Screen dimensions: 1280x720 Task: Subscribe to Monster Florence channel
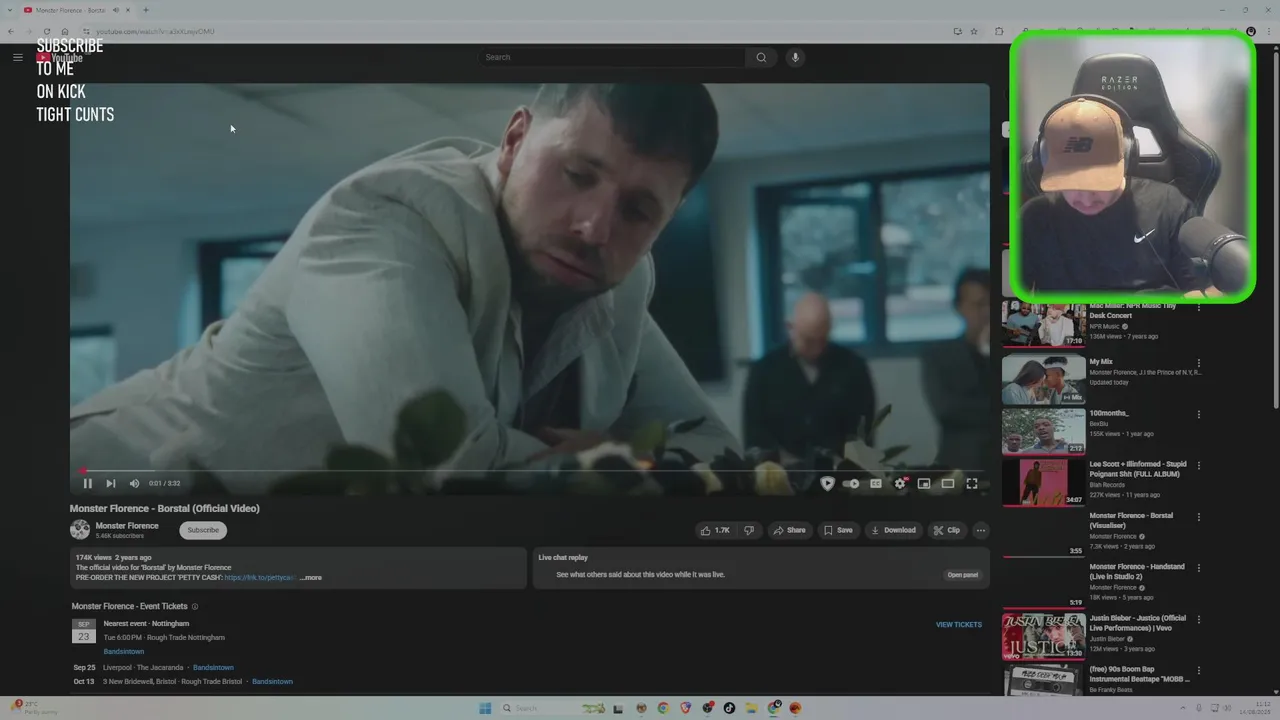pos(203,530)
